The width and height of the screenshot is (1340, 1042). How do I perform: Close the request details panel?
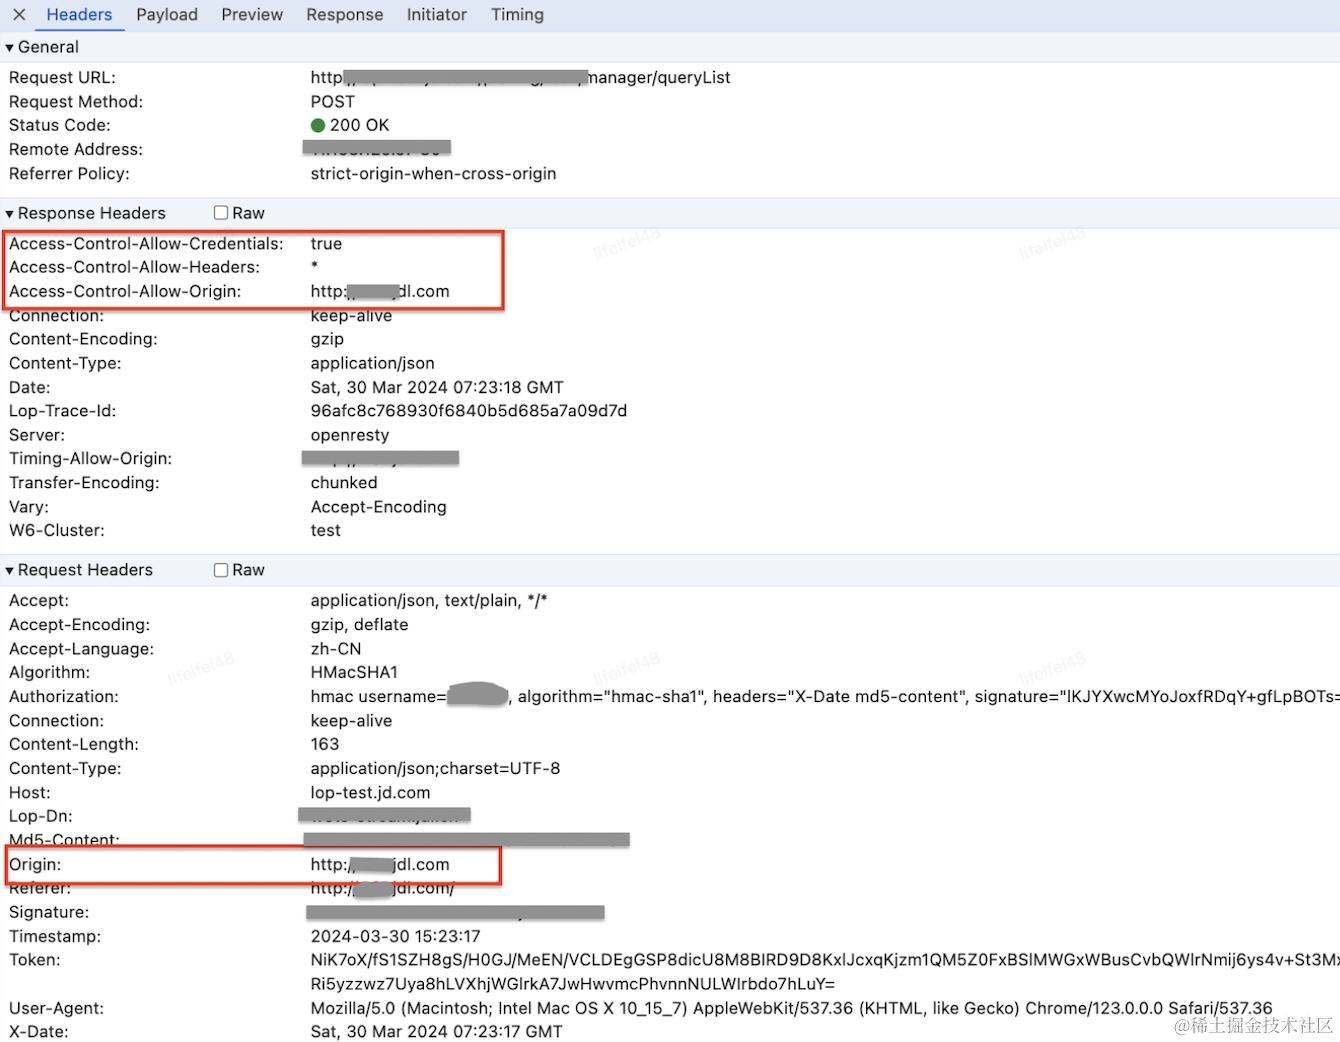click(19, 15)
